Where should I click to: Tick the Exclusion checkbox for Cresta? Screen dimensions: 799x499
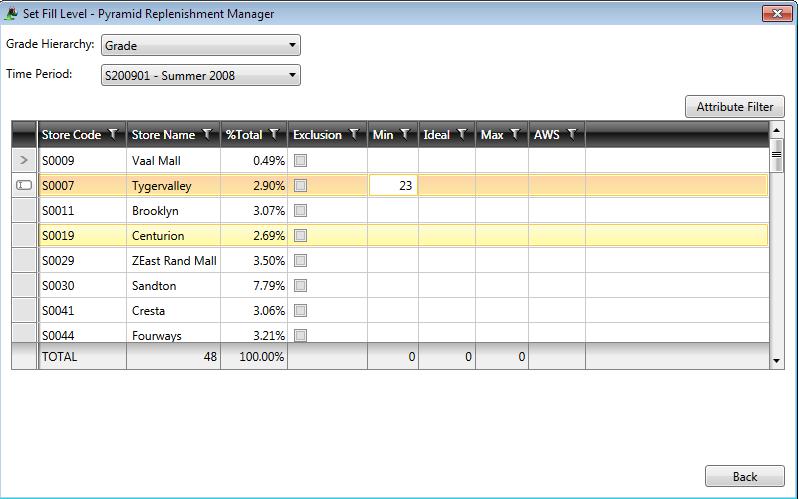coord(301,310)
